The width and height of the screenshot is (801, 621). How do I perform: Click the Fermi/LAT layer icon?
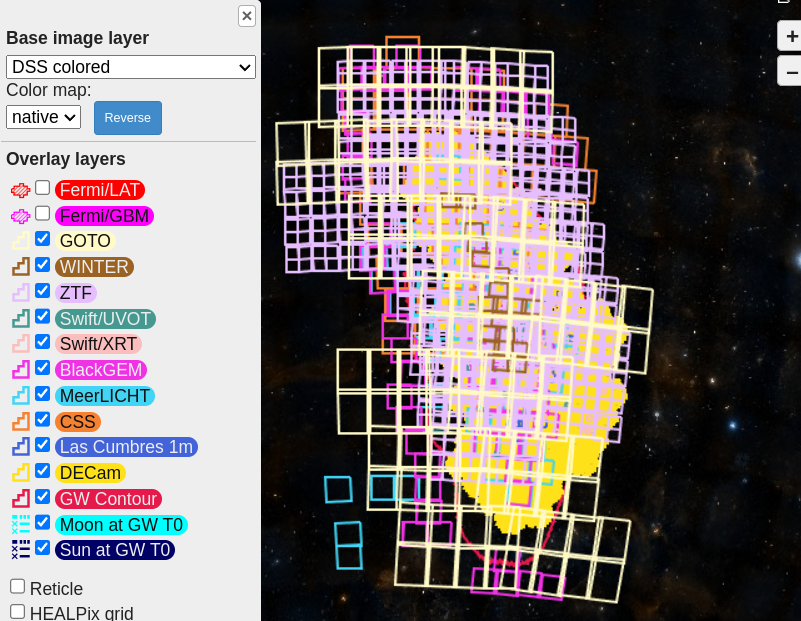[21, 190]
